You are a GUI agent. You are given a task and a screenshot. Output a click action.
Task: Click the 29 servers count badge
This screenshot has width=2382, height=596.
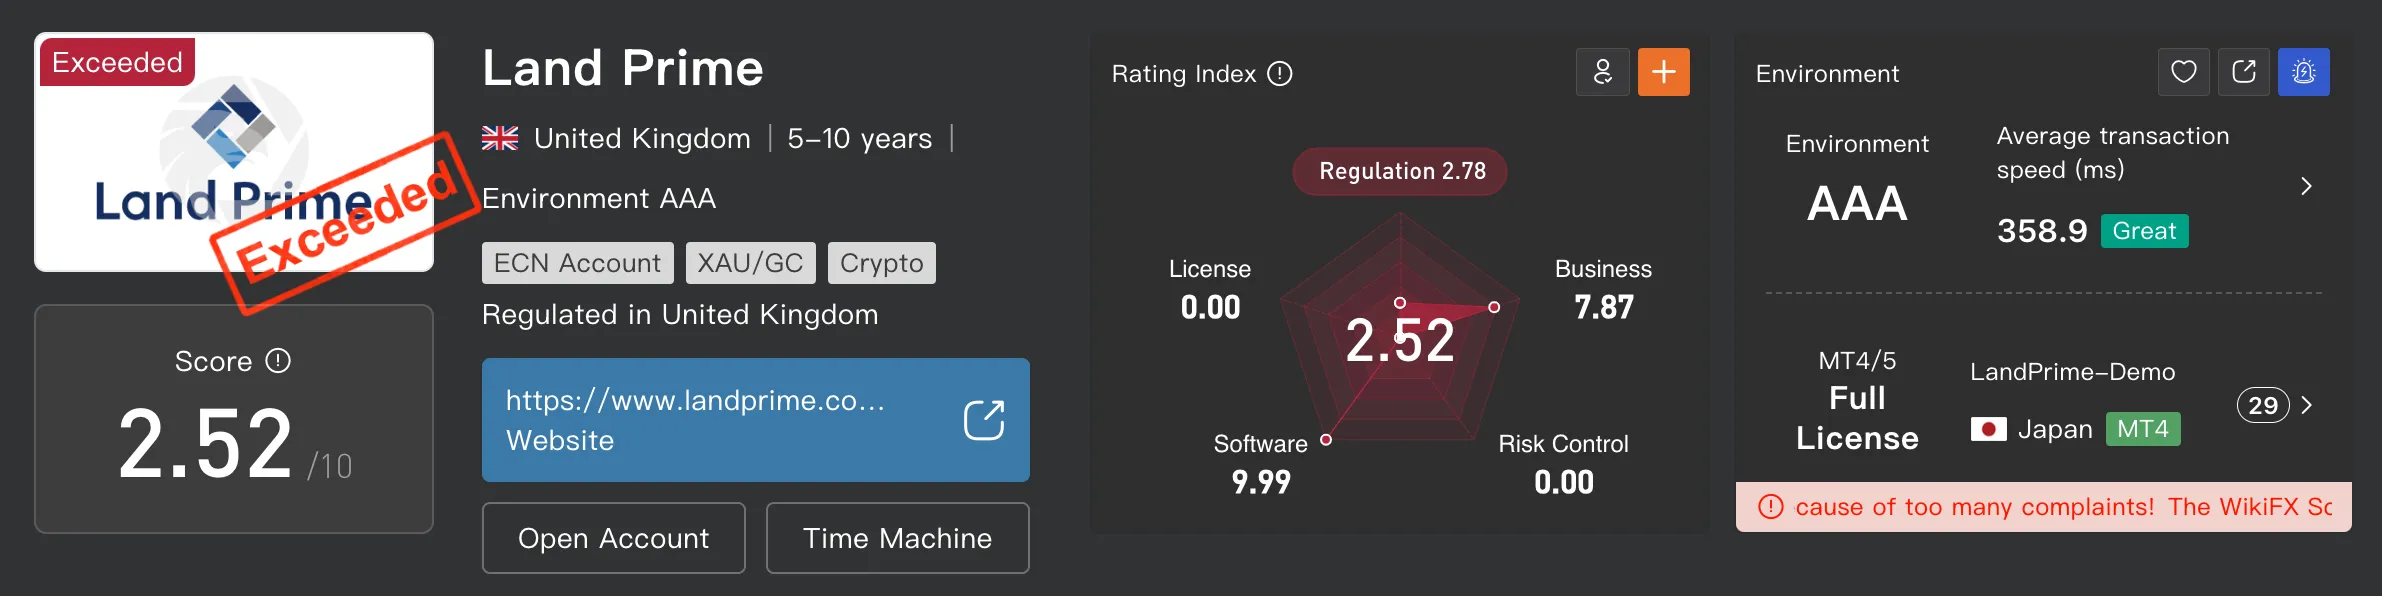(x=2263, y=405)
